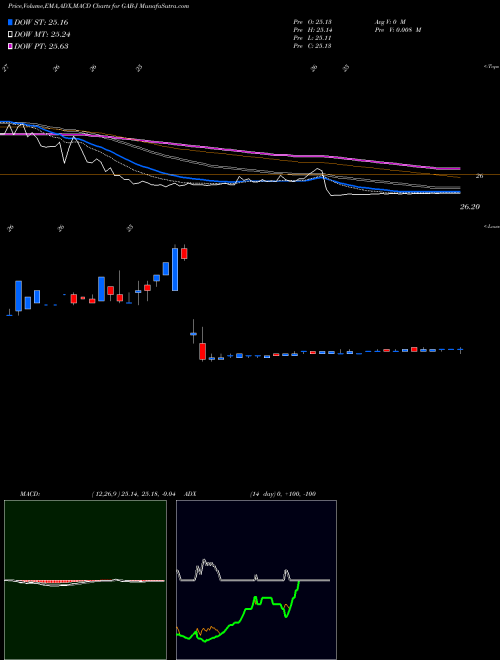Click the chart title mentioning MunafaSutra.com
Screen dimensions: 500x660
click(98, 6)
